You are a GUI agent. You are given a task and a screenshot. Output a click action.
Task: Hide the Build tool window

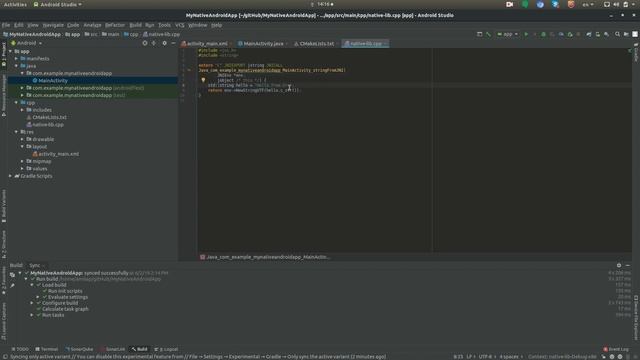(x=628, y=265)
